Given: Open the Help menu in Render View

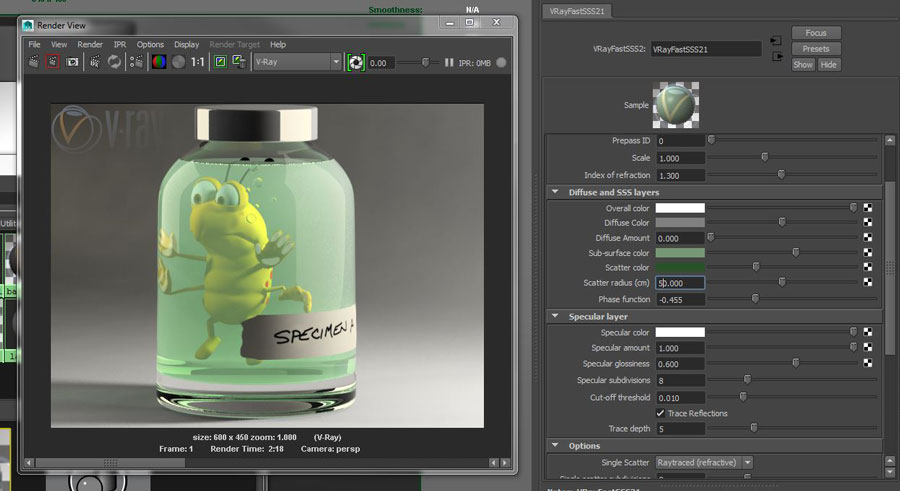Looking at the screenshot, I should point(278,44).
